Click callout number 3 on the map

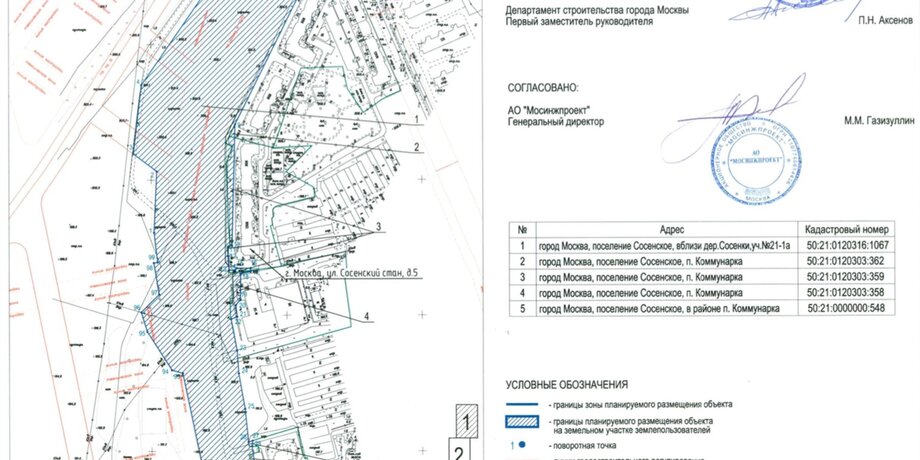(x=380, y=228)
